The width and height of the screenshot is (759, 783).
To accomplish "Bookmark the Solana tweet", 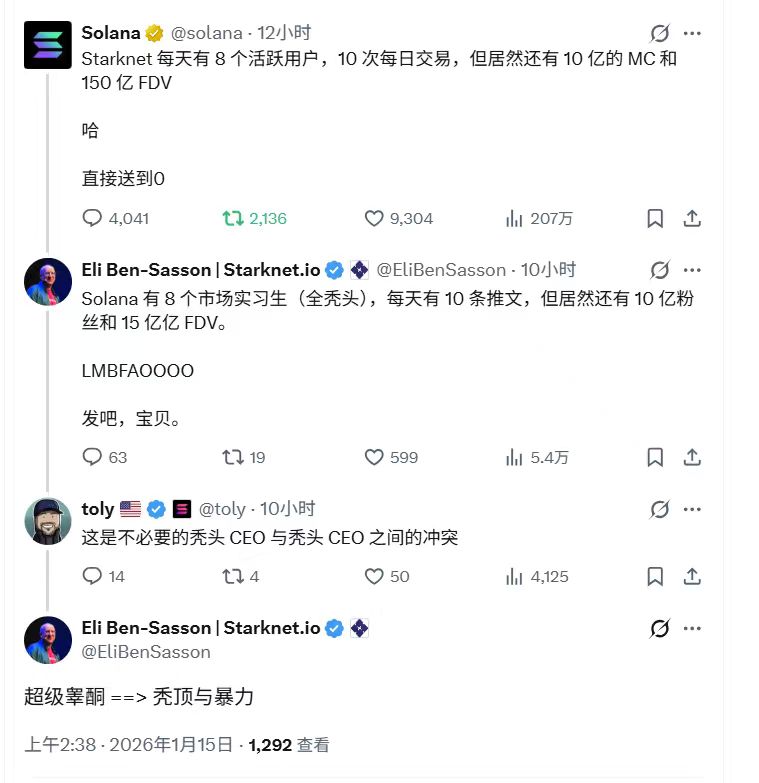I will pos(655,218).
